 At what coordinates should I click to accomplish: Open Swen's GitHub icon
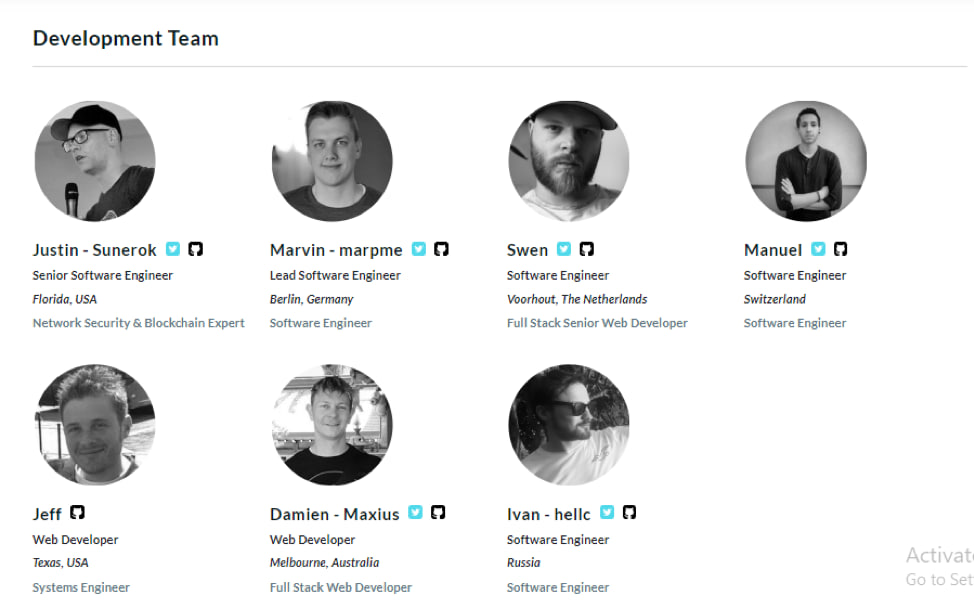tap(587, 249)
